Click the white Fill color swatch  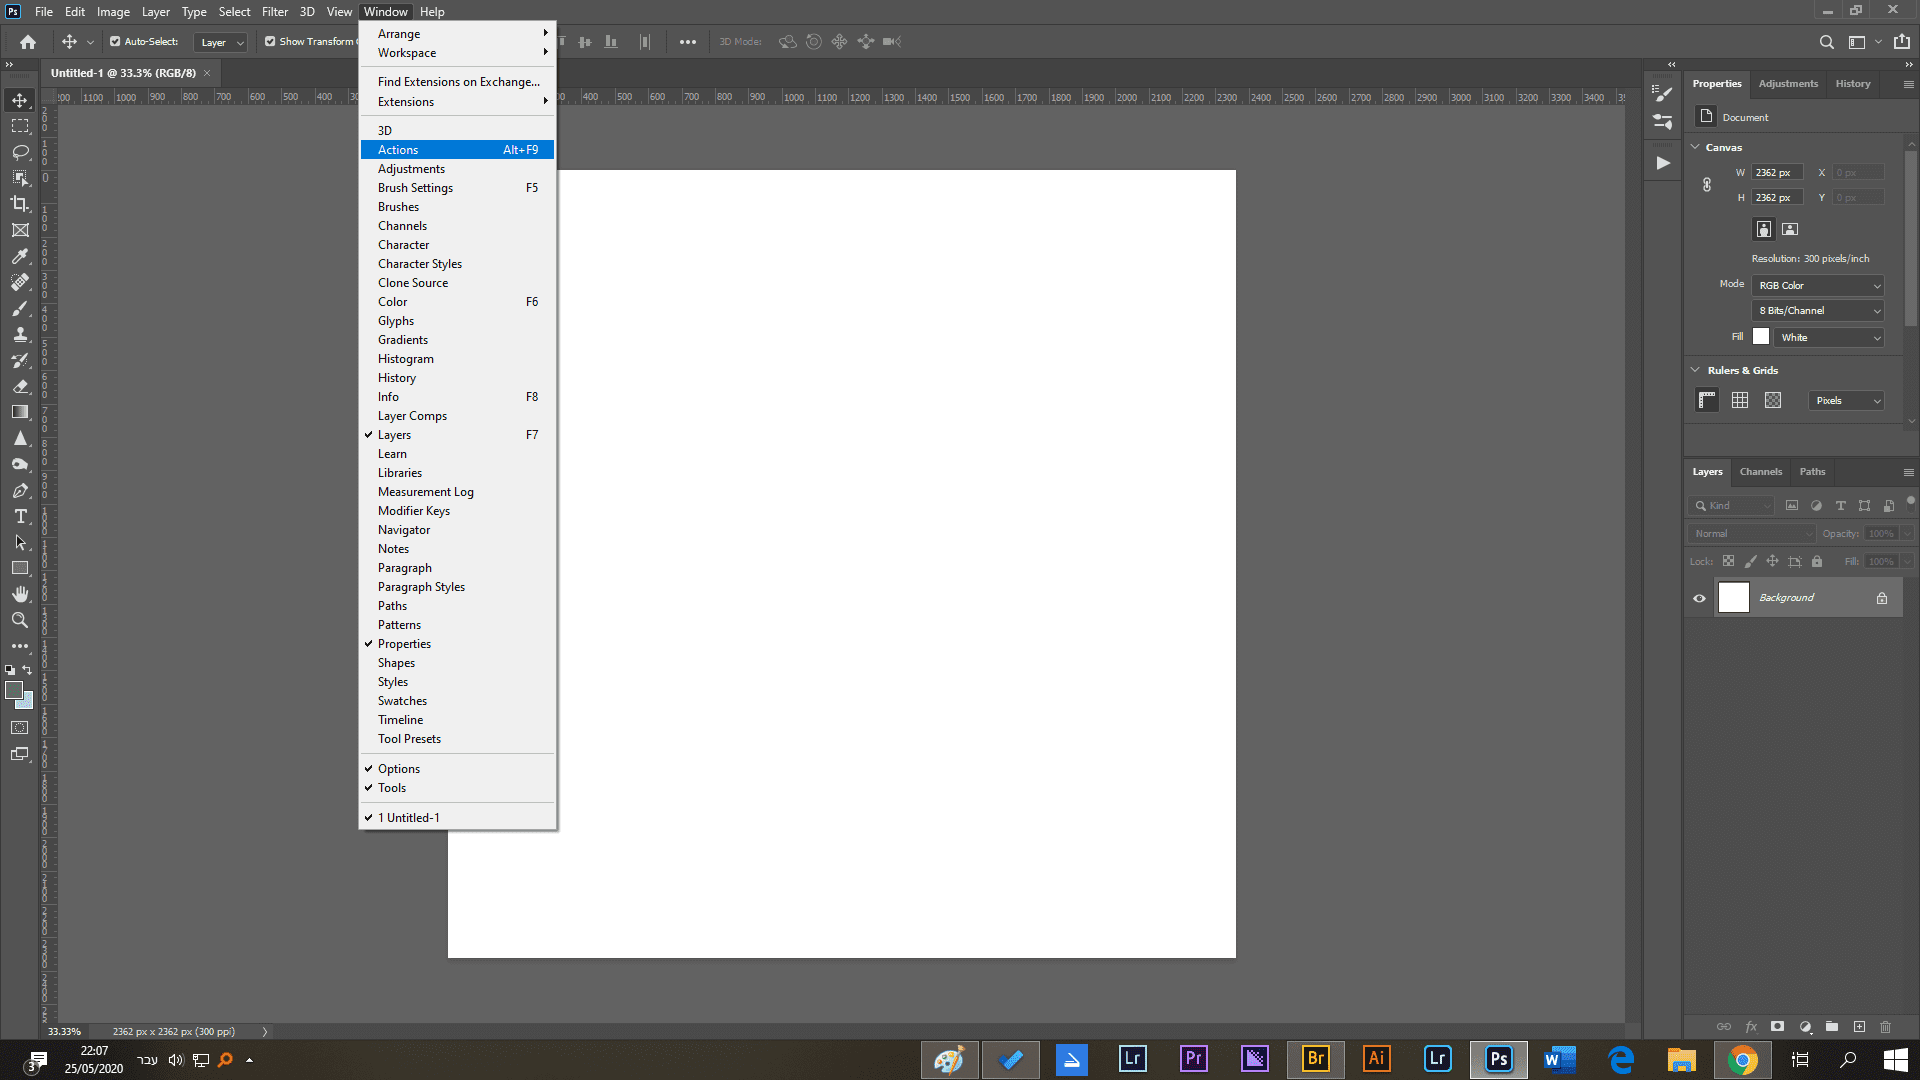pyautogui.click(x=1761, y=337)
